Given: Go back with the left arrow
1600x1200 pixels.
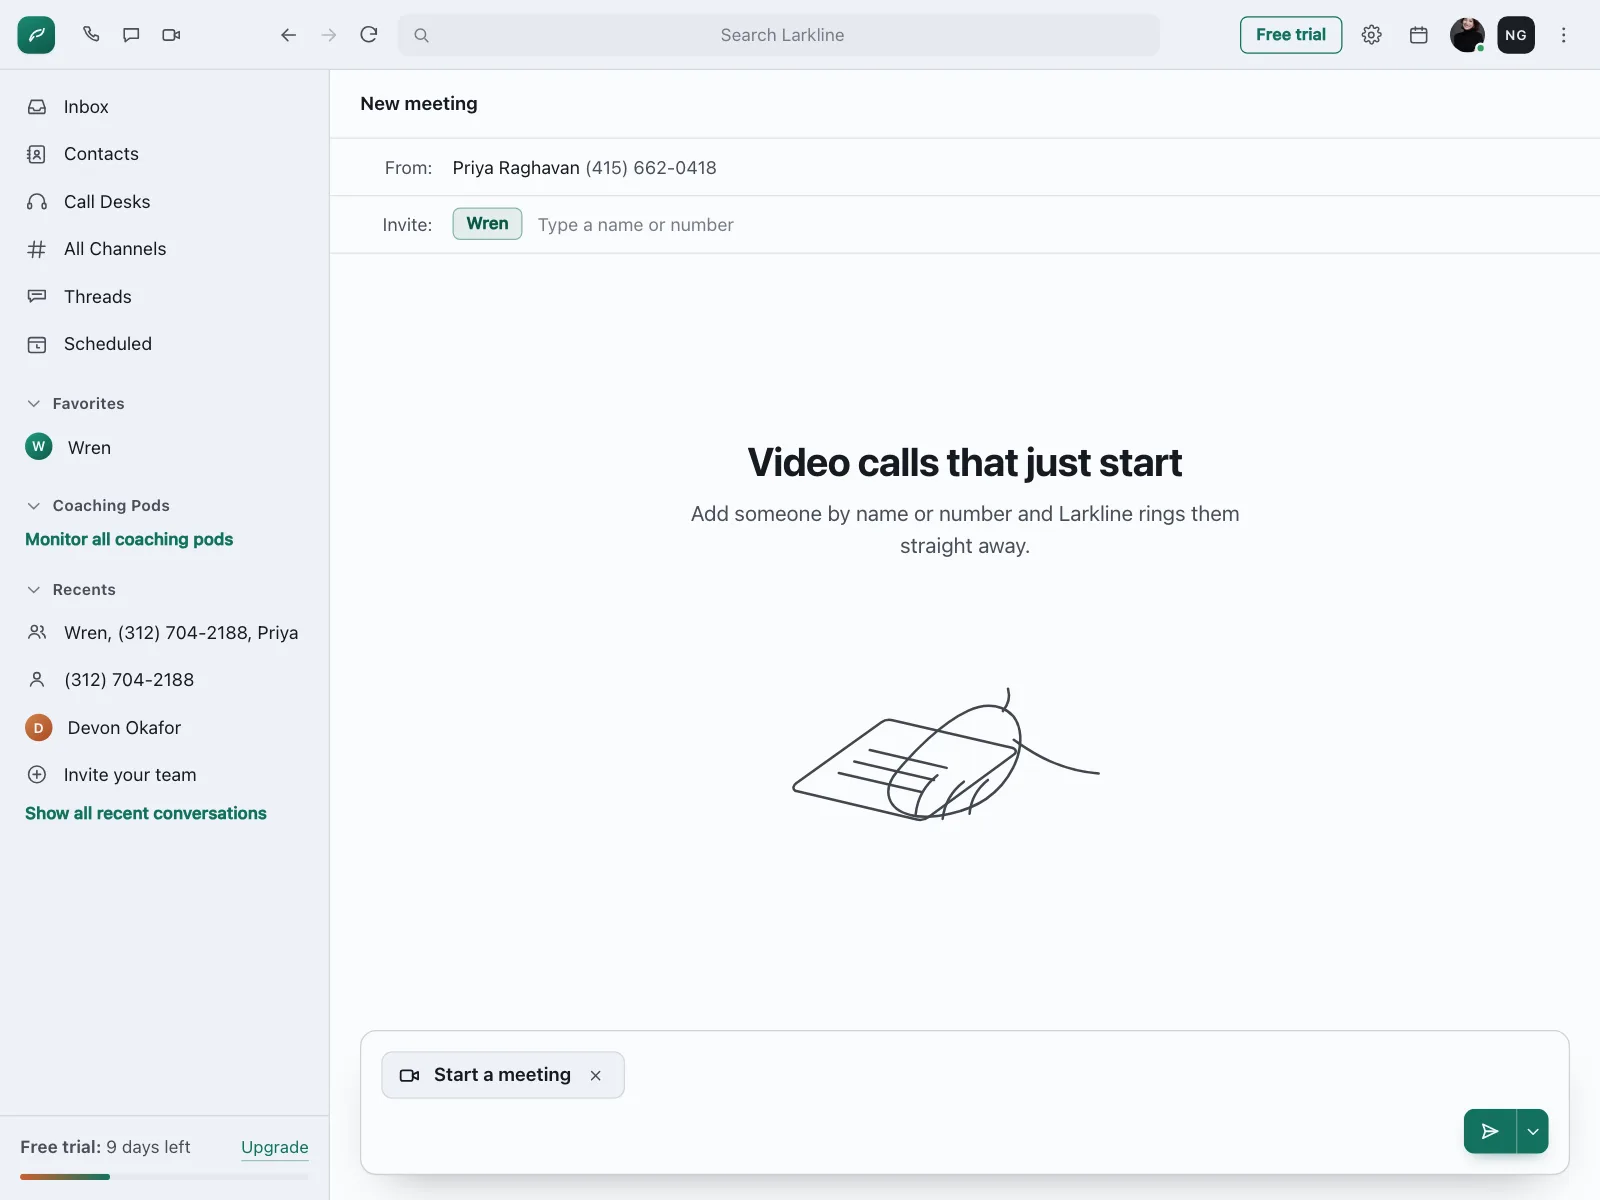Looking at the screenshot, I should click(289, 35).
